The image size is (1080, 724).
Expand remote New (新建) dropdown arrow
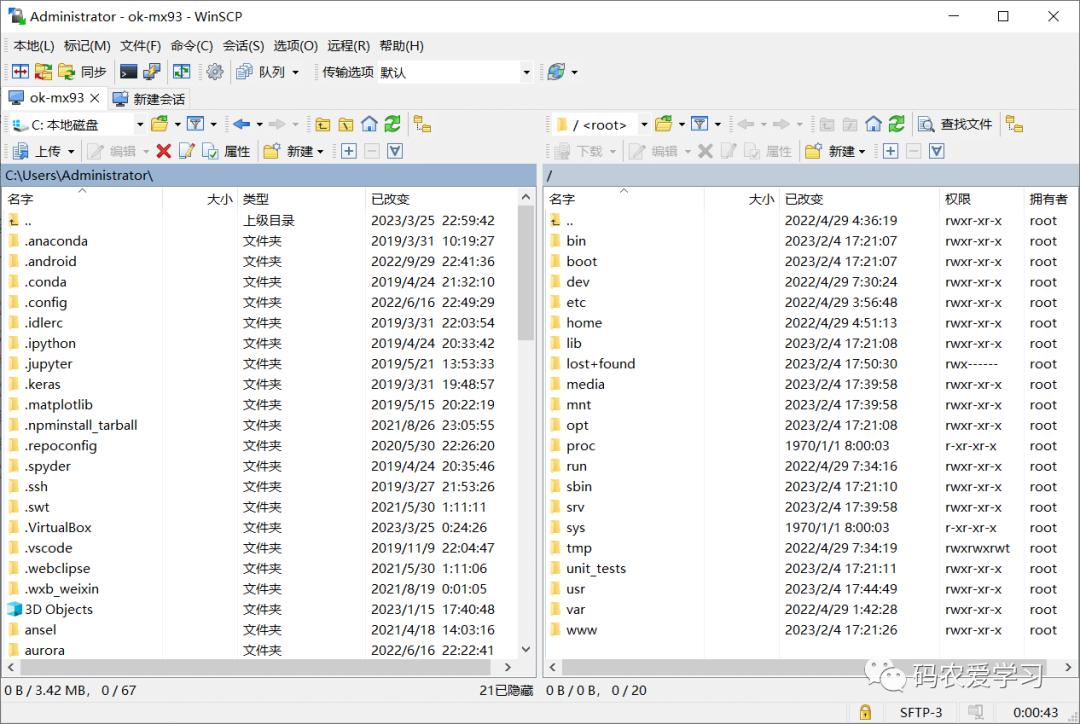pos(862,151)
